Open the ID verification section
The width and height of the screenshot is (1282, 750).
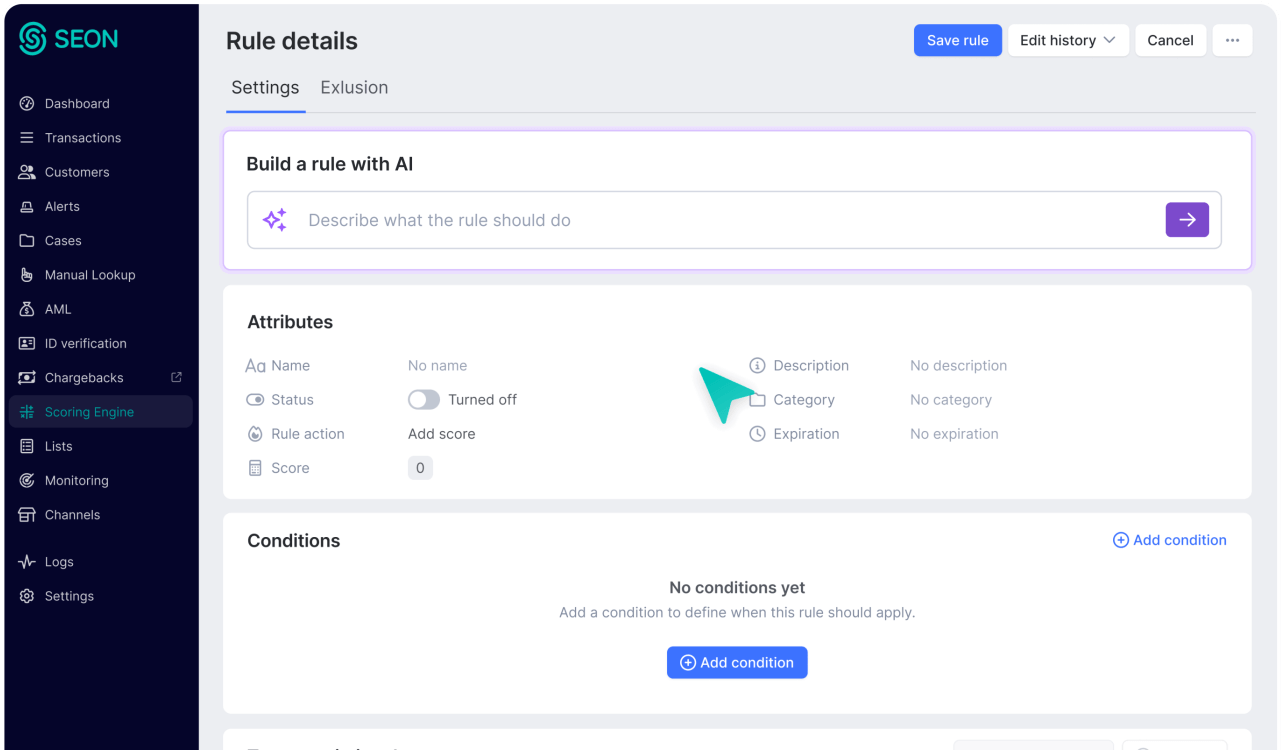85,344
